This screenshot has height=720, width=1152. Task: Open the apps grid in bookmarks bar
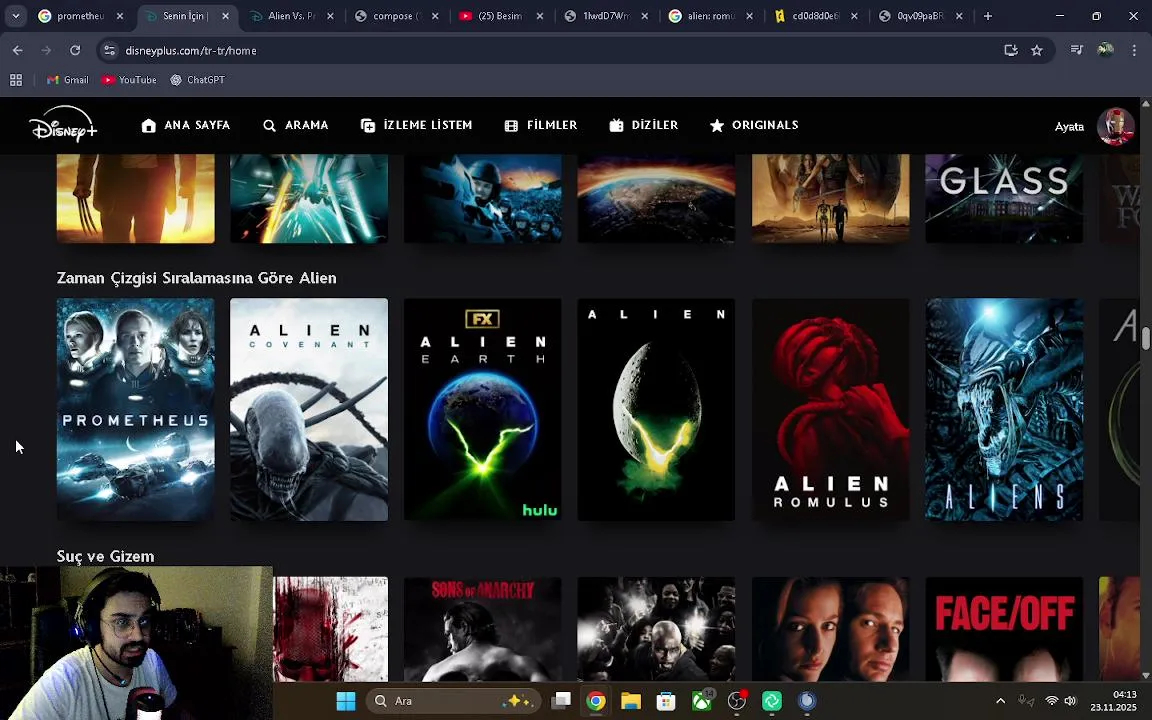tap(15, 80)
